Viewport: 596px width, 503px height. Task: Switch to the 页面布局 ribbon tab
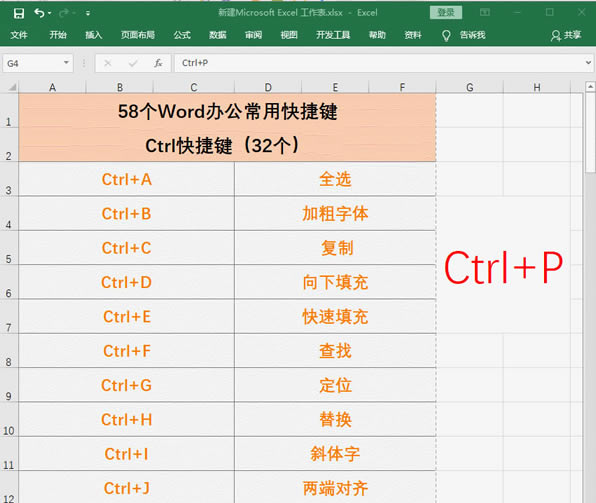[x=138, y=35]
